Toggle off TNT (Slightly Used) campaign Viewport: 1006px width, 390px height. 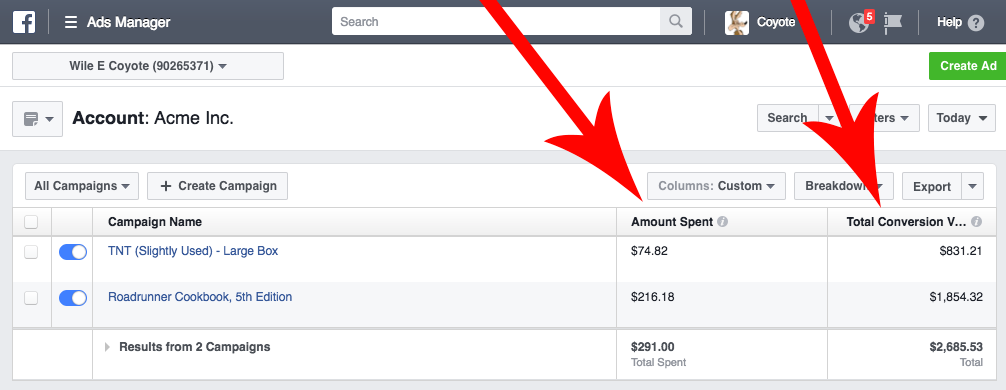click(73, 252)
